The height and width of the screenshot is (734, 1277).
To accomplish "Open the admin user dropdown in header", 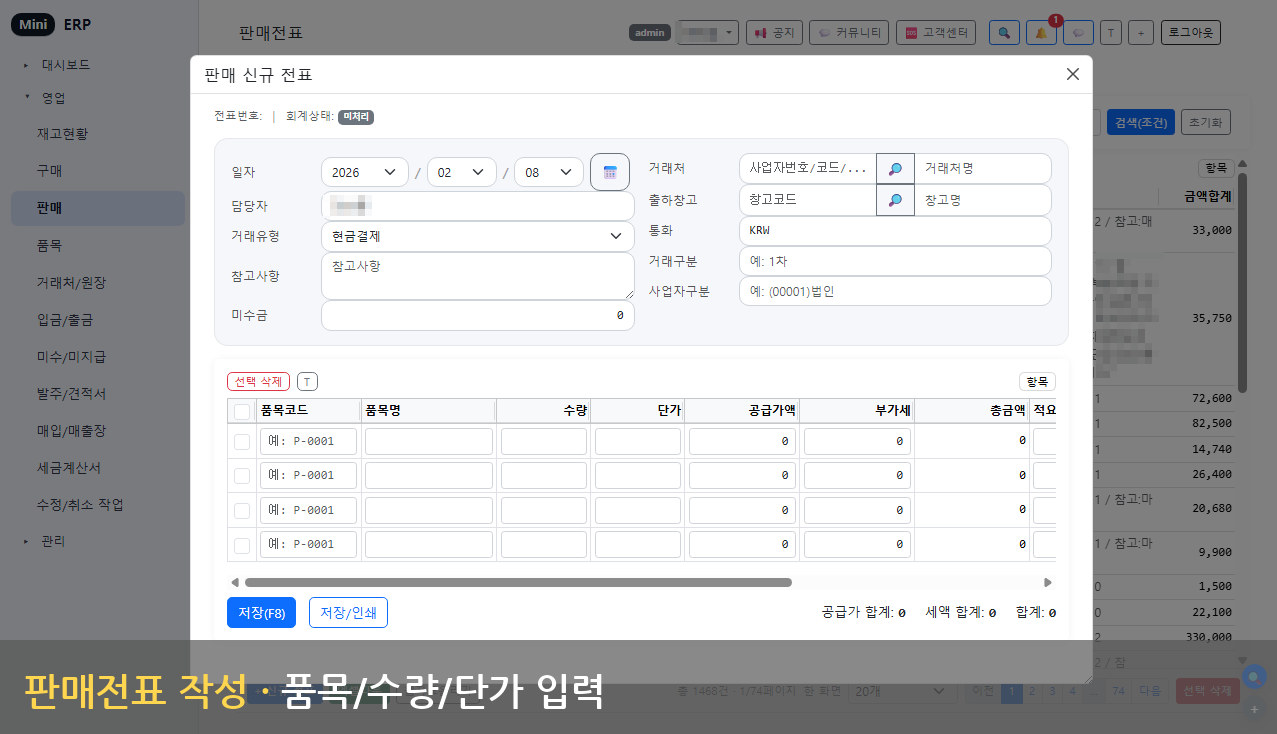I will tap(707, 33).
